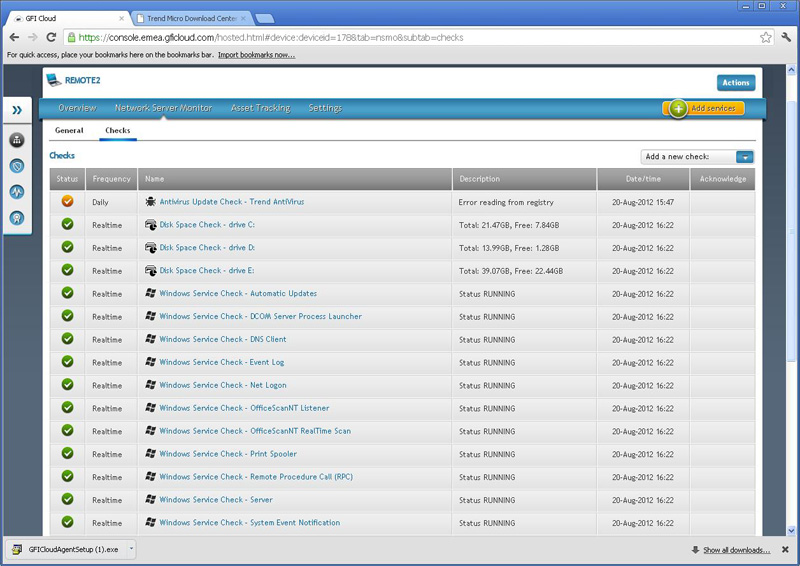Open the GFICloudAgentSetup download arrow menu
800x566 pixels.
[x=131, y=549]
